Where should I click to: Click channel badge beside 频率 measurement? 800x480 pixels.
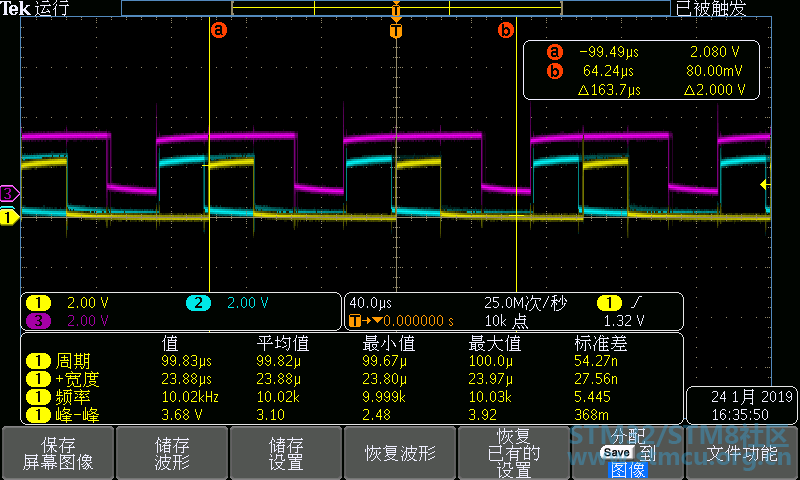pos(38,397)
